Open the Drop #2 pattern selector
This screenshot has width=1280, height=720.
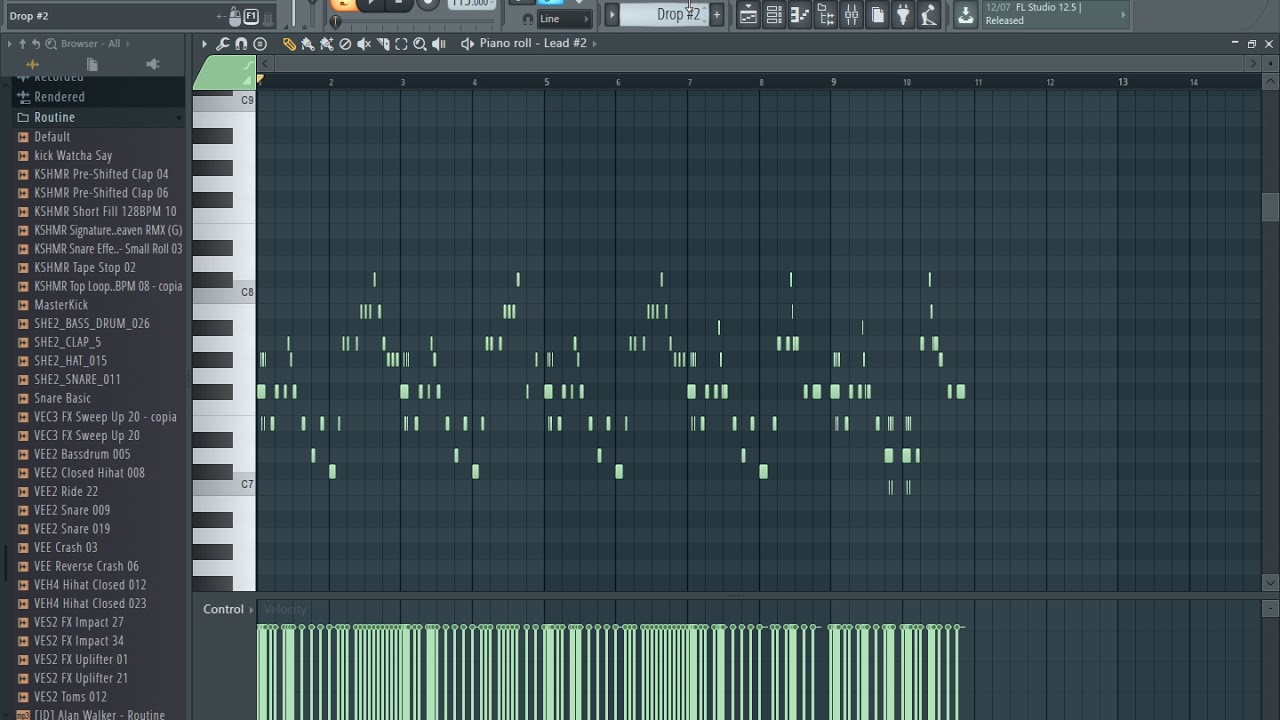pos(664,15)
